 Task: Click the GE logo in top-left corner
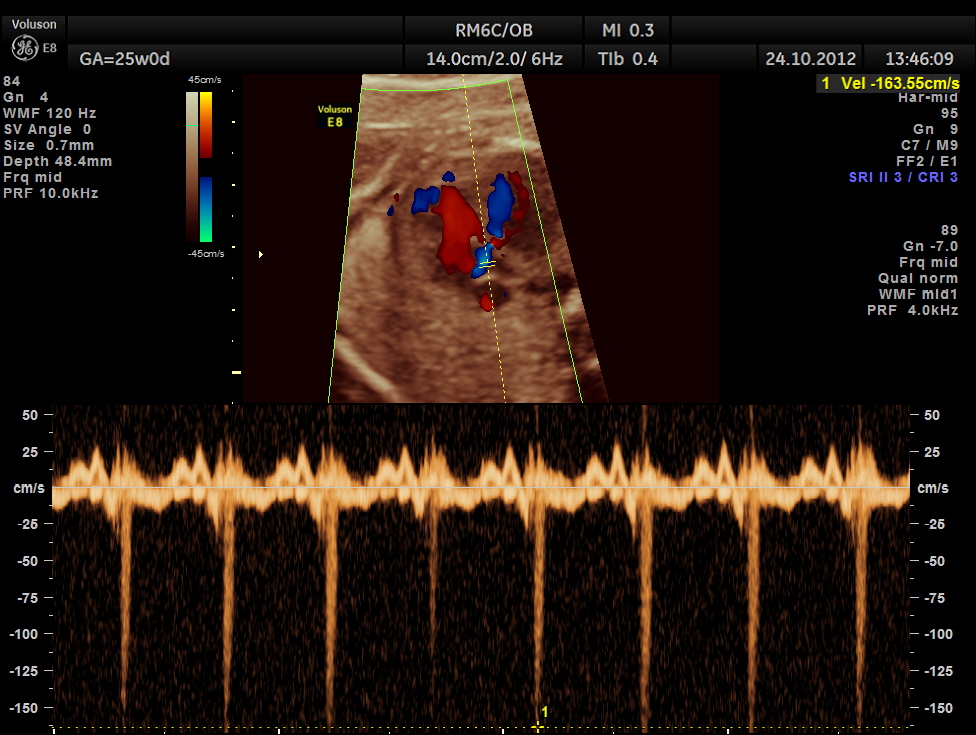click(24, 49)
